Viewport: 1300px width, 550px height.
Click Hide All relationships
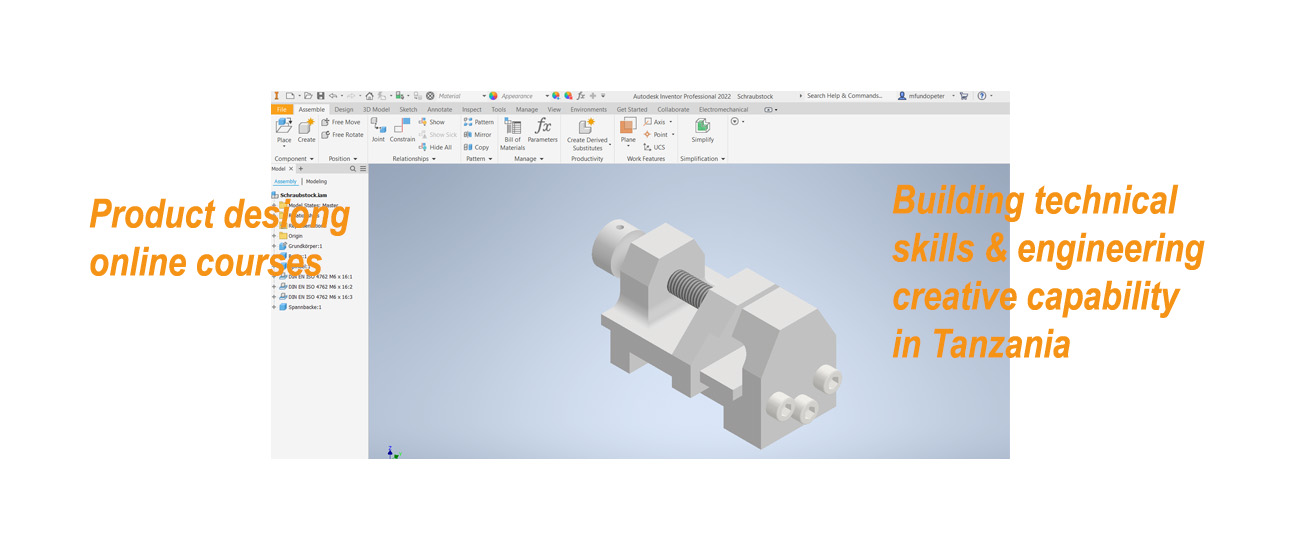tap(435, 147)
